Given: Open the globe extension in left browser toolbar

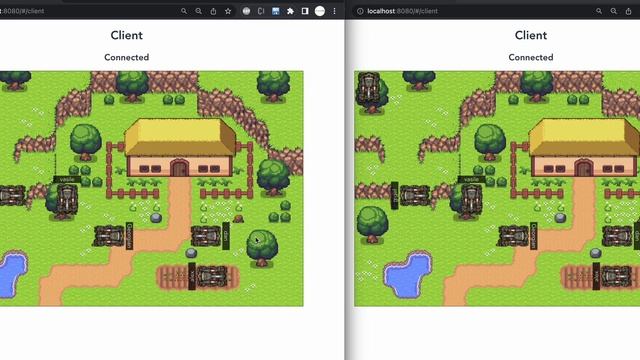Looking at the screenshot, I should (x=246, y=11).
